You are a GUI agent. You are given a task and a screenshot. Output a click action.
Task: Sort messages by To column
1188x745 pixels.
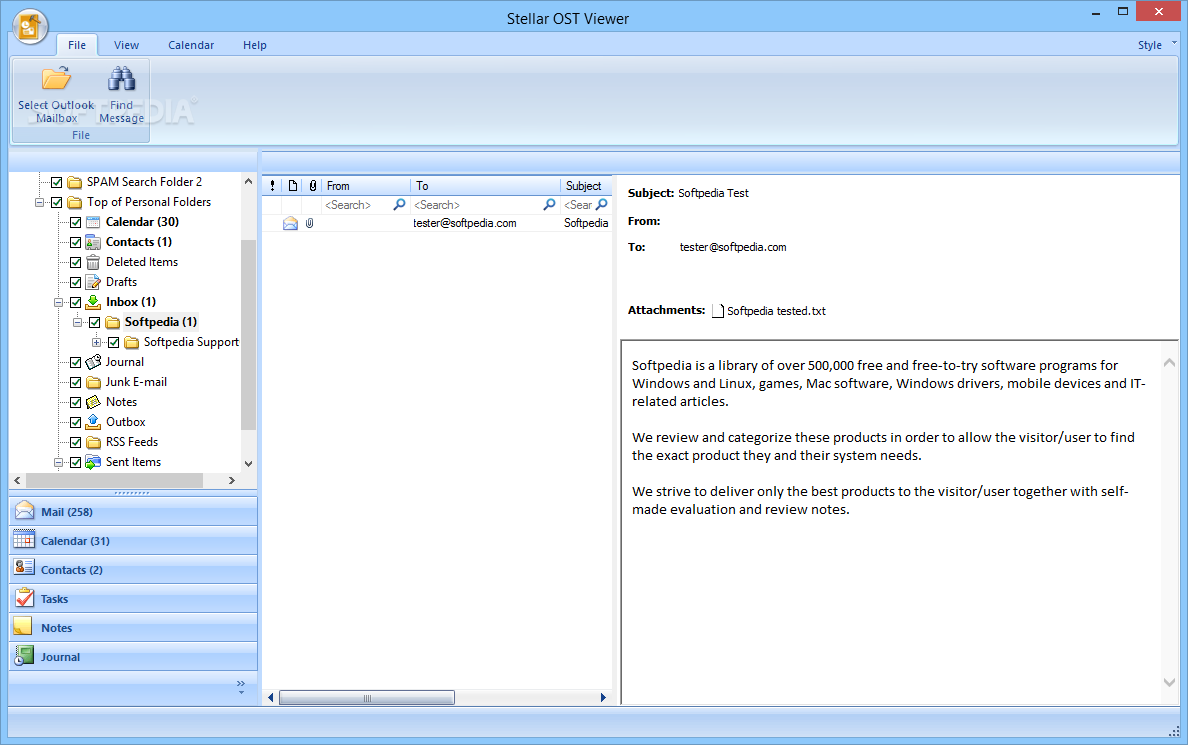485,186
